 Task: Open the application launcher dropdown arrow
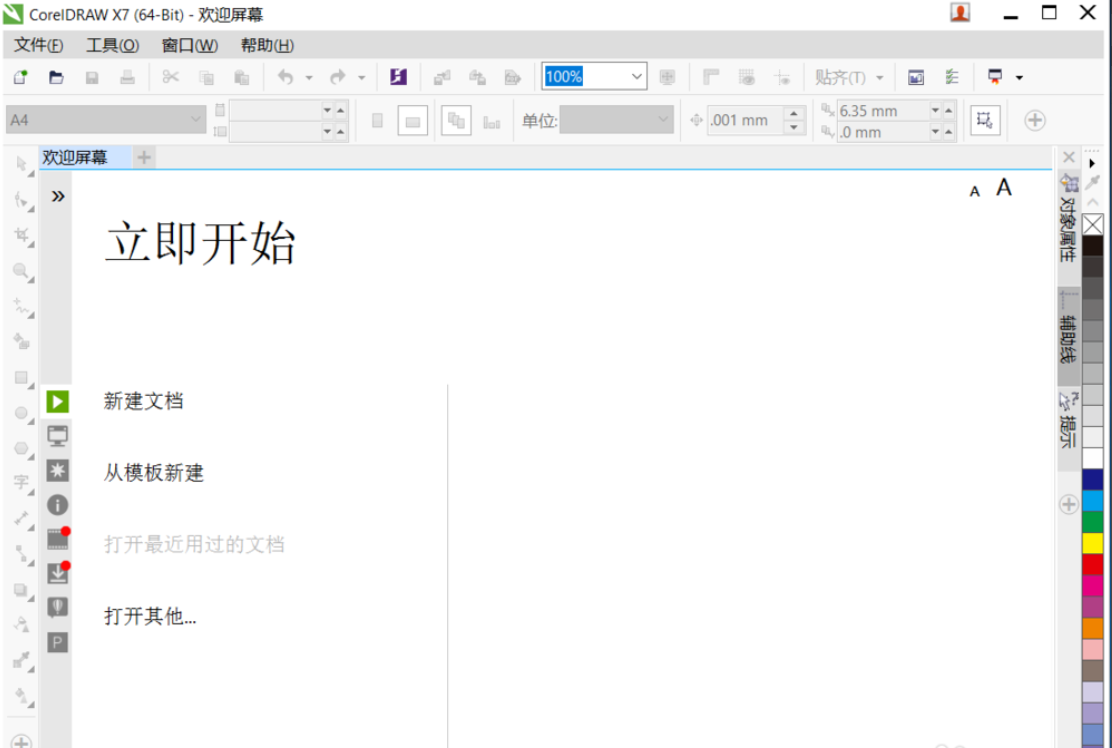click(x=1019, y=77)
